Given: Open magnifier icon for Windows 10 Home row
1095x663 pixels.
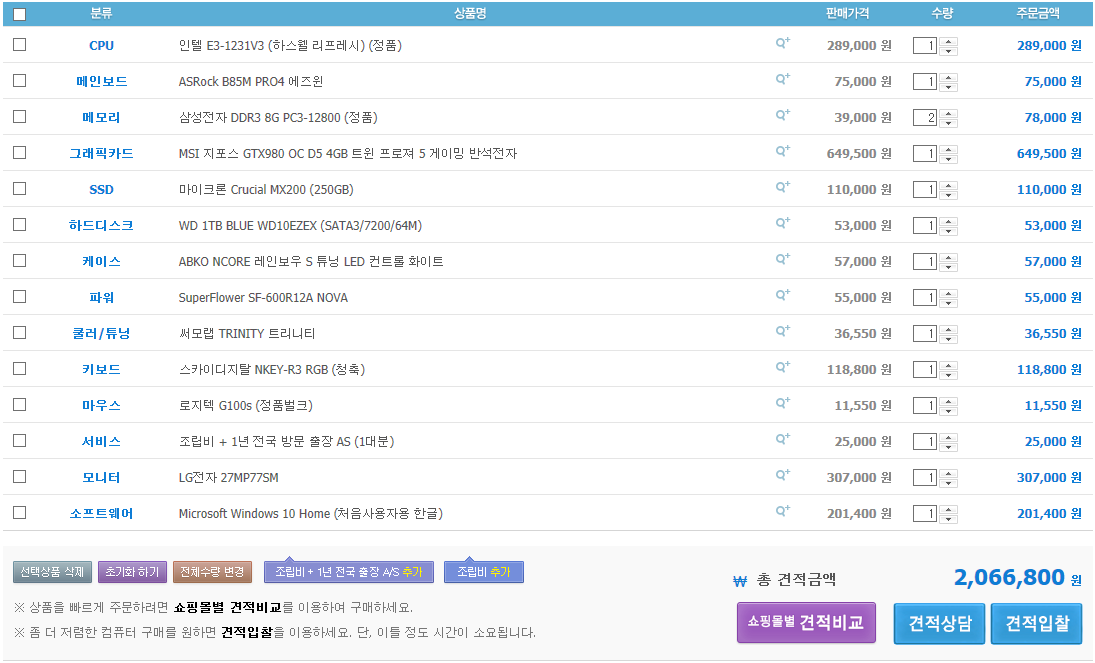Looking at the screenshot, I should click(x=783, y=511).
